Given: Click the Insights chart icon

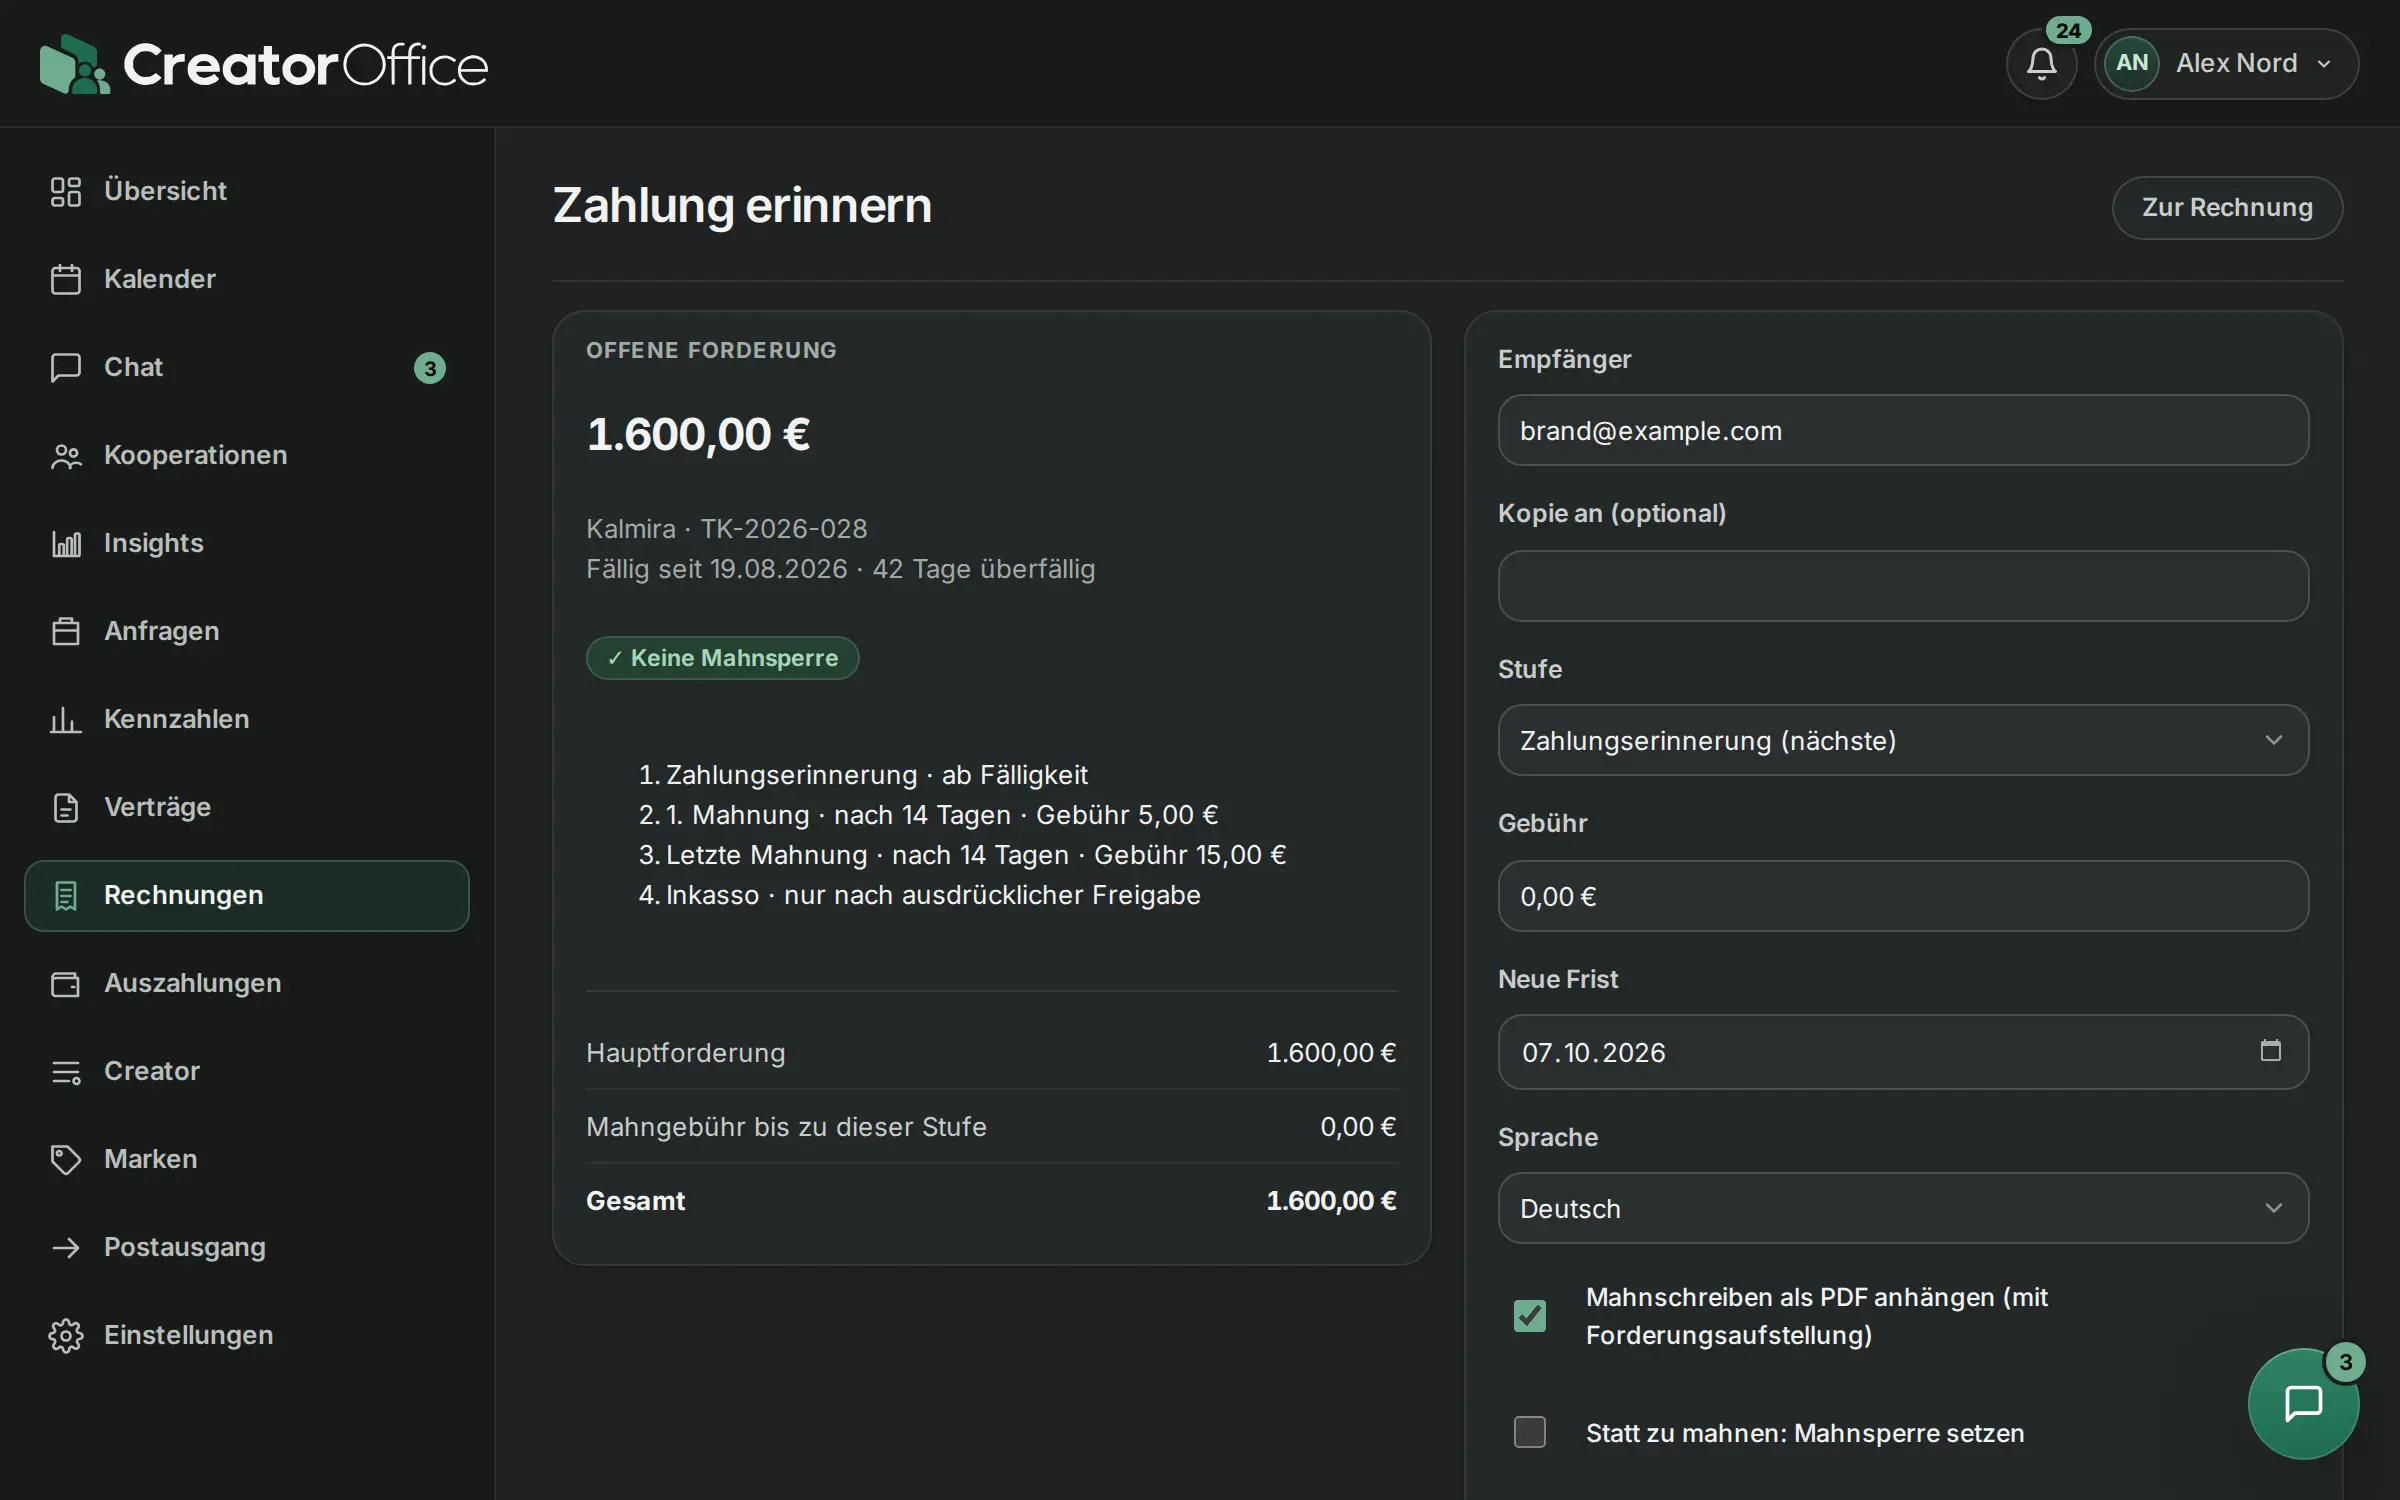Looking at the screenshot, I should point(66,543).
